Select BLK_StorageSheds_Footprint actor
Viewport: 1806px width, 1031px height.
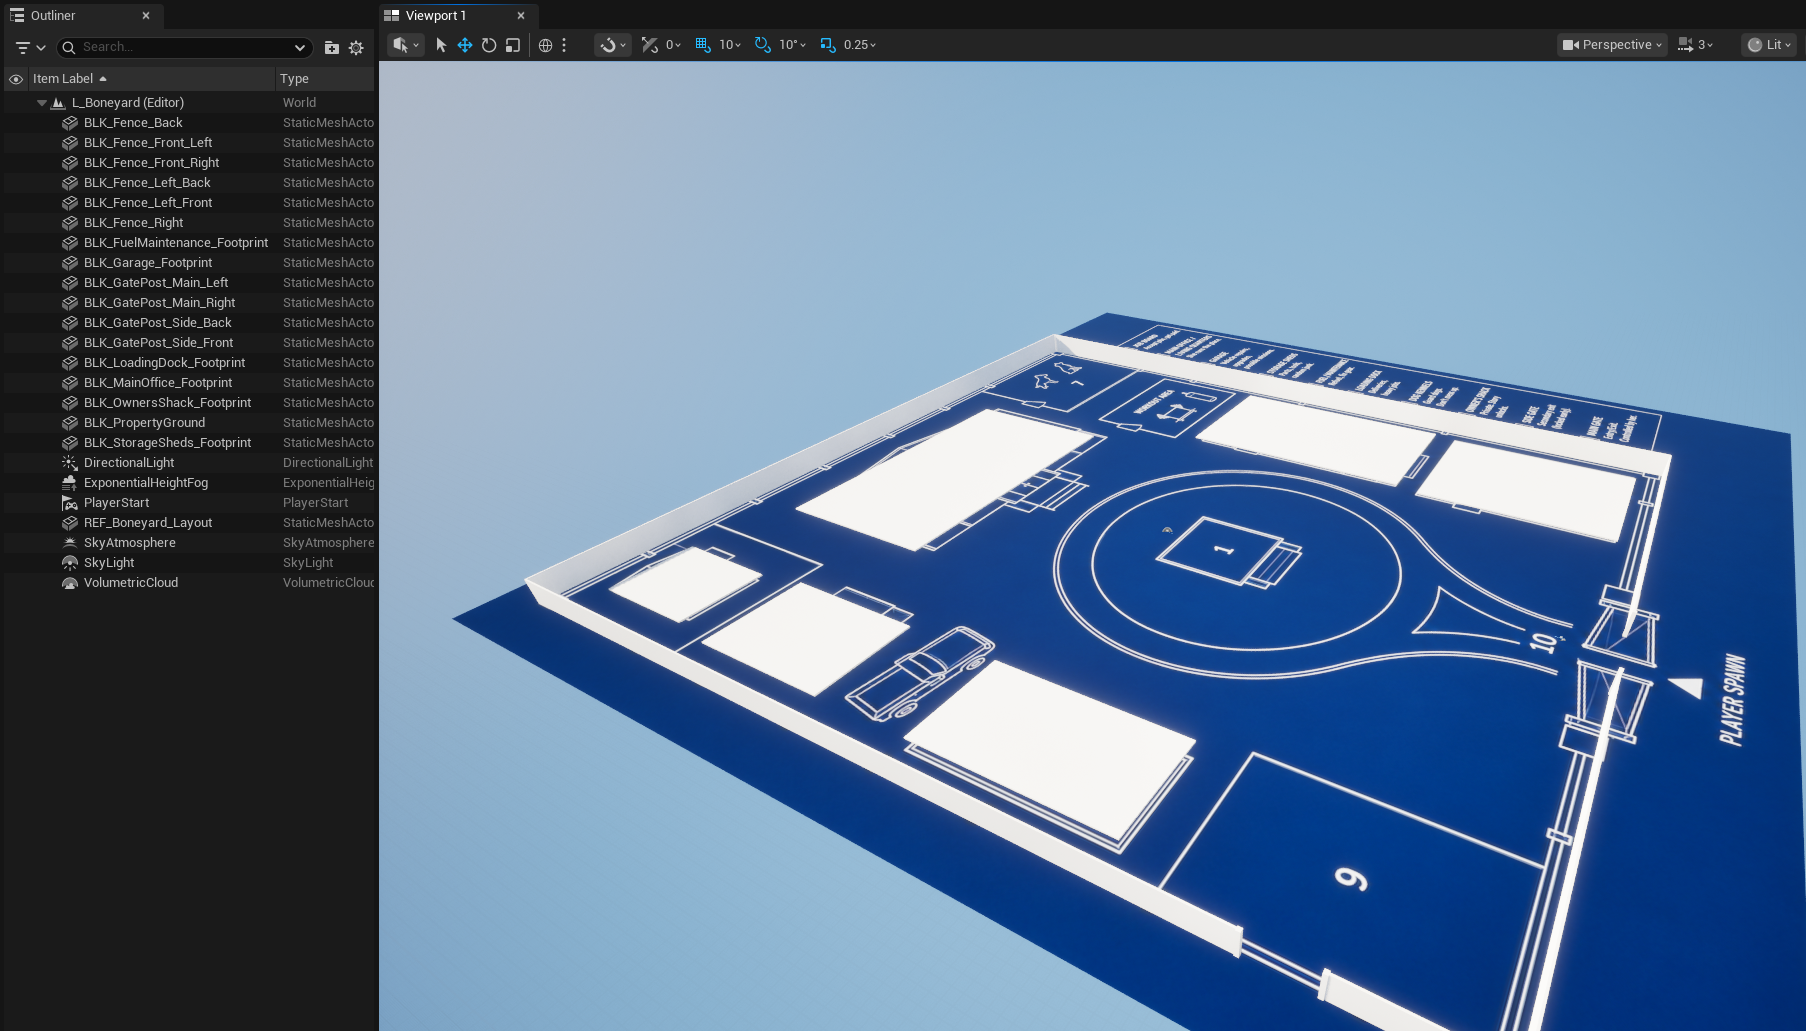pyautogui.click(x=167, y=443)
